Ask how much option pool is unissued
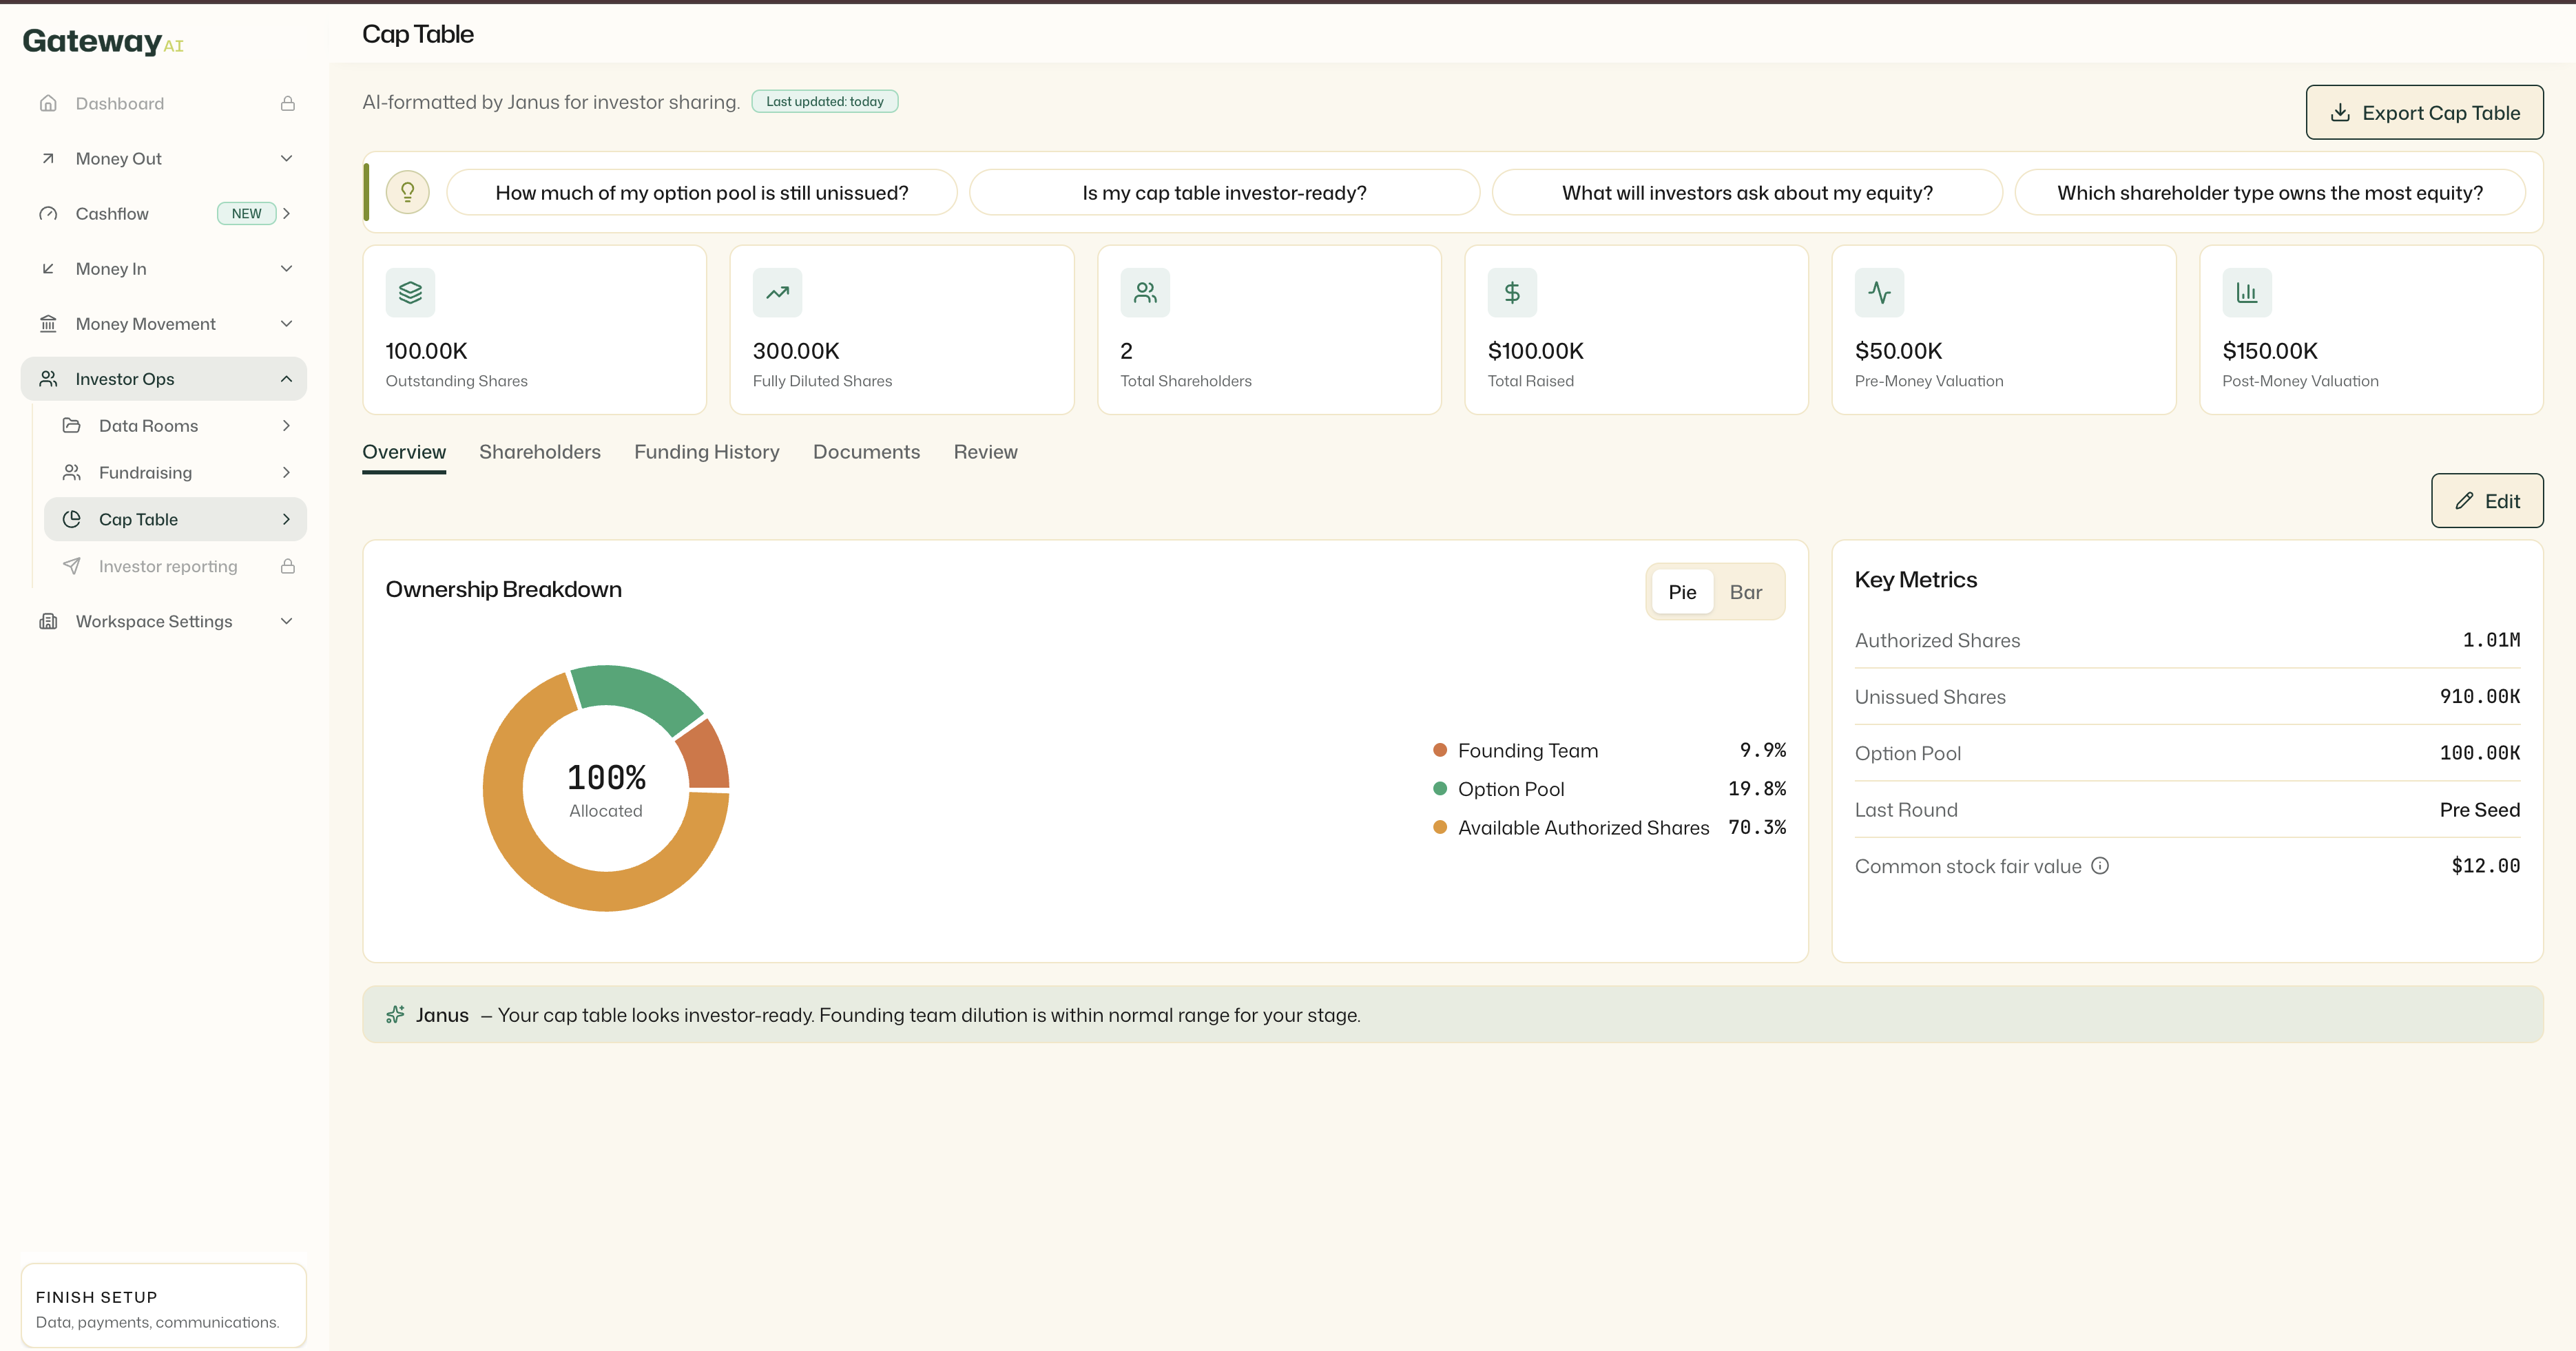2576x1351 pixels. pos(702,192)
